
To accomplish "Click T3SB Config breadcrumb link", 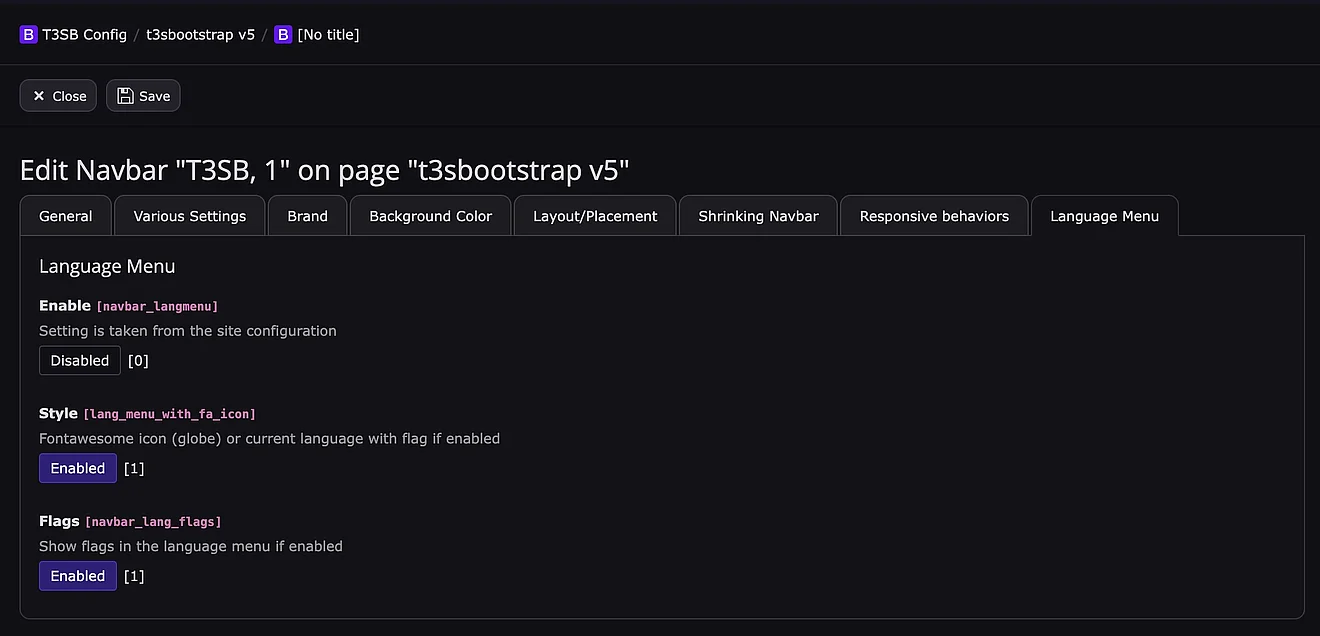I will 84,35.
